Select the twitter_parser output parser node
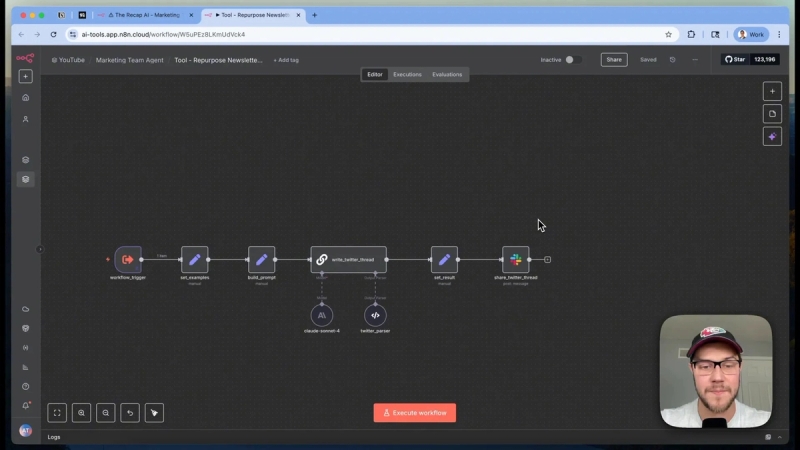 coord(376,315)
